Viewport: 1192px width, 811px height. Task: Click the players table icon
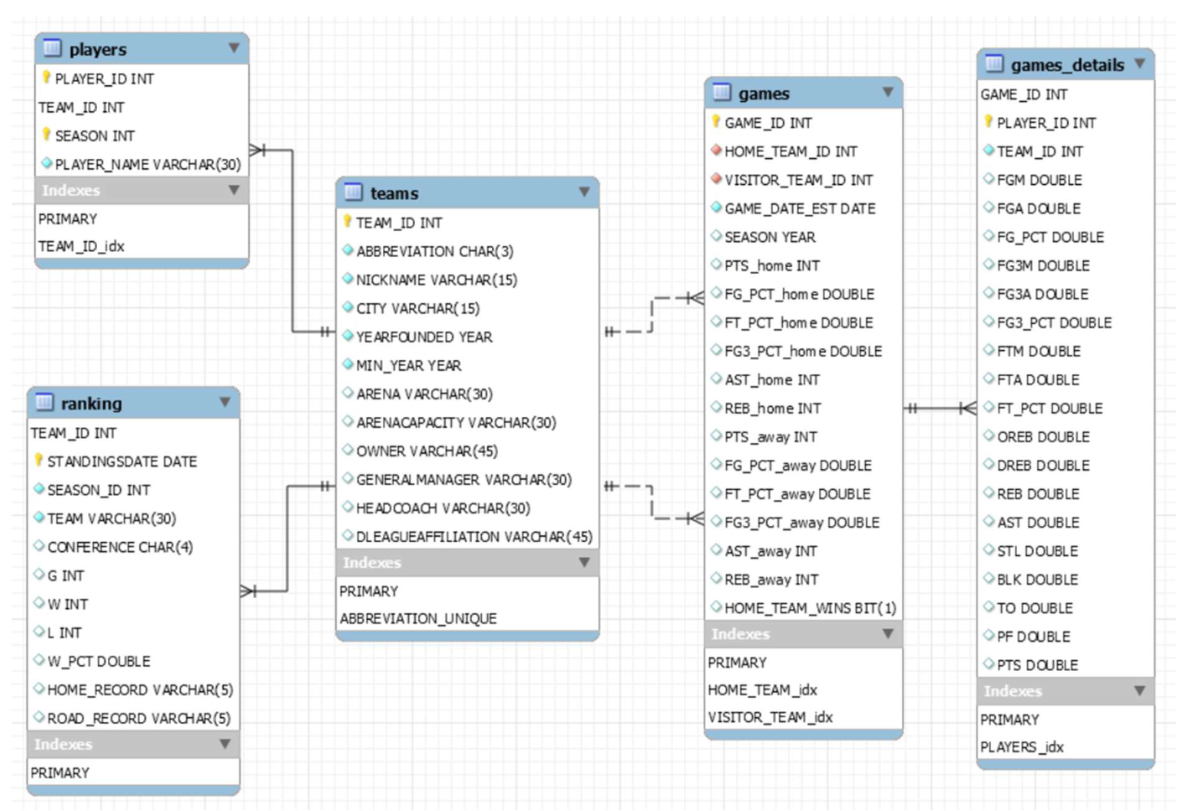click(x=53, y=49)
